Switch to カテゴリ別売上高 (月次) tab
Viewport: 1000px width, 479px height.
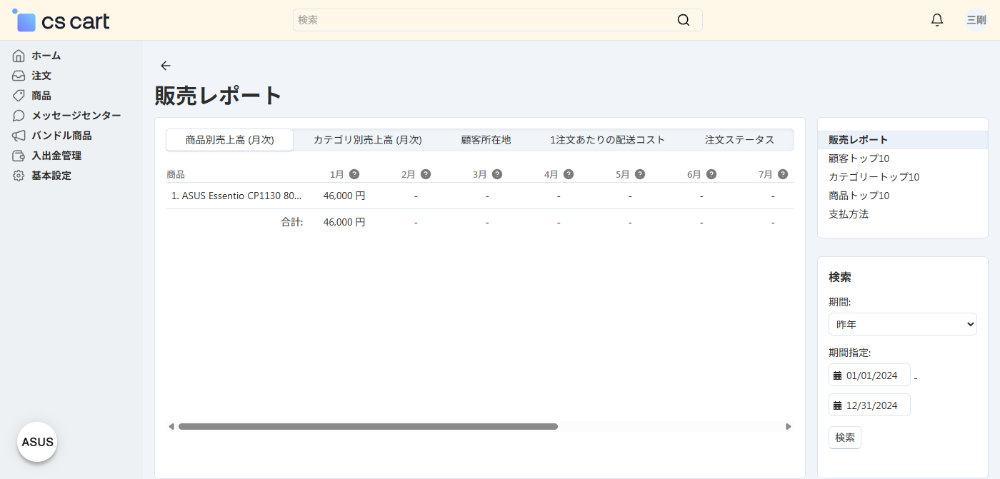point(367,140)
